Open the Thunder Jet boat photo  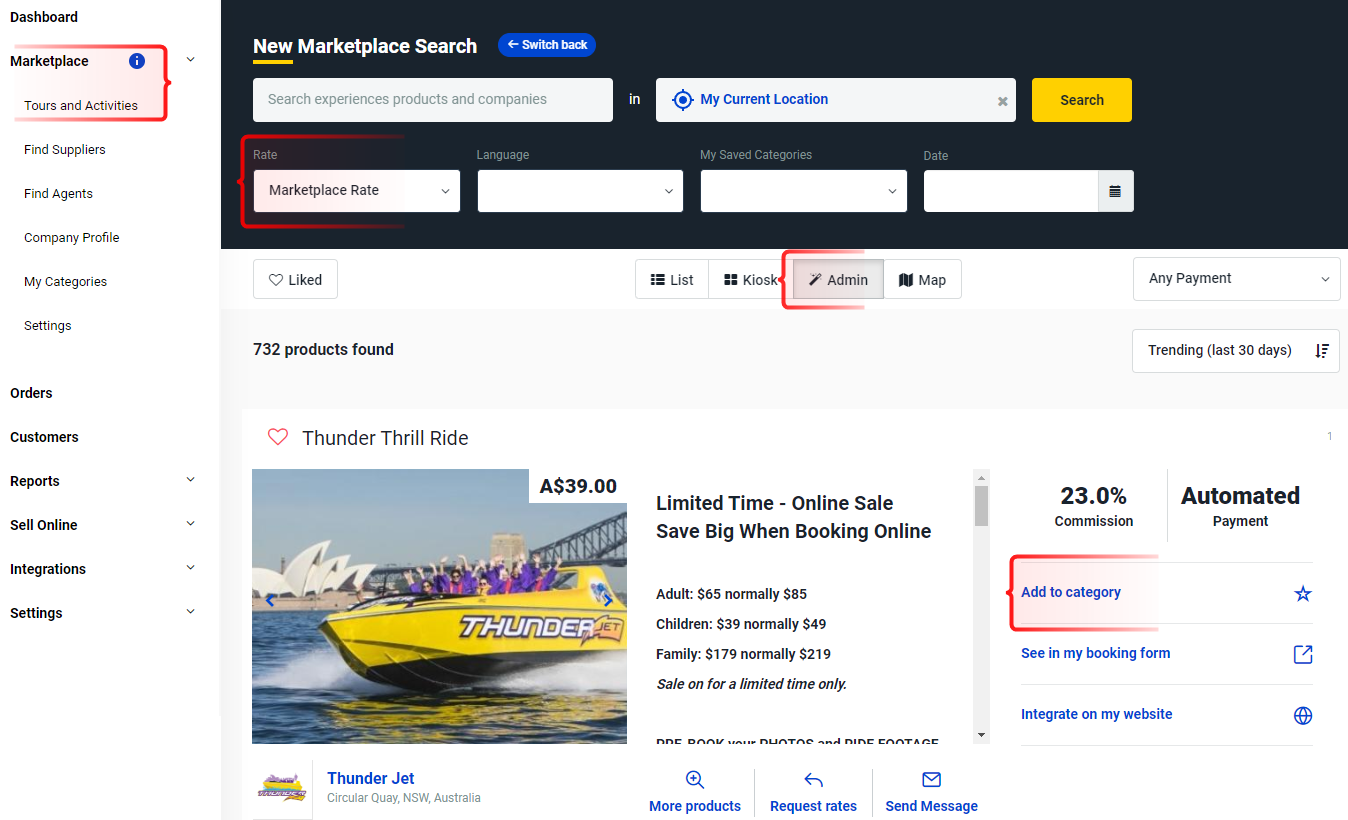point(439,606)
